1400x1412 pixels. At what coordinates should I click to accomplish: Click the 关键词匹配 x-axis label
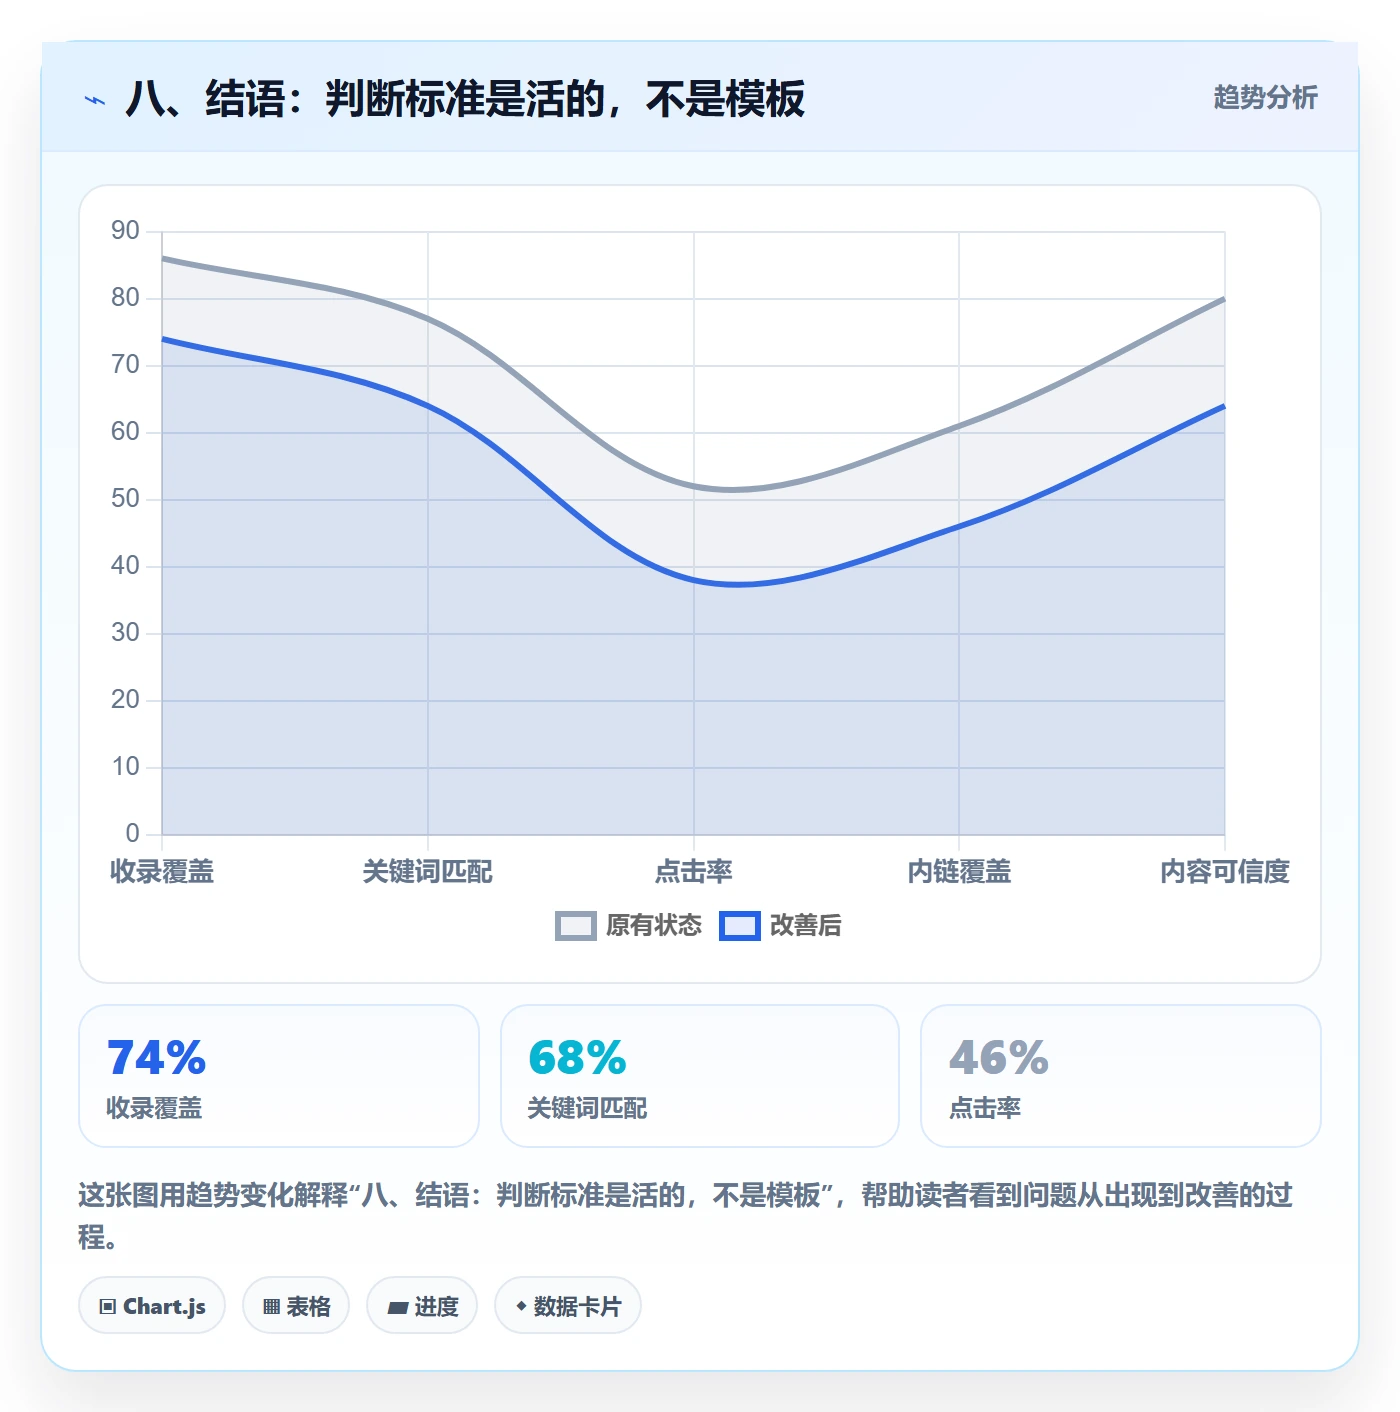(428, 872)
